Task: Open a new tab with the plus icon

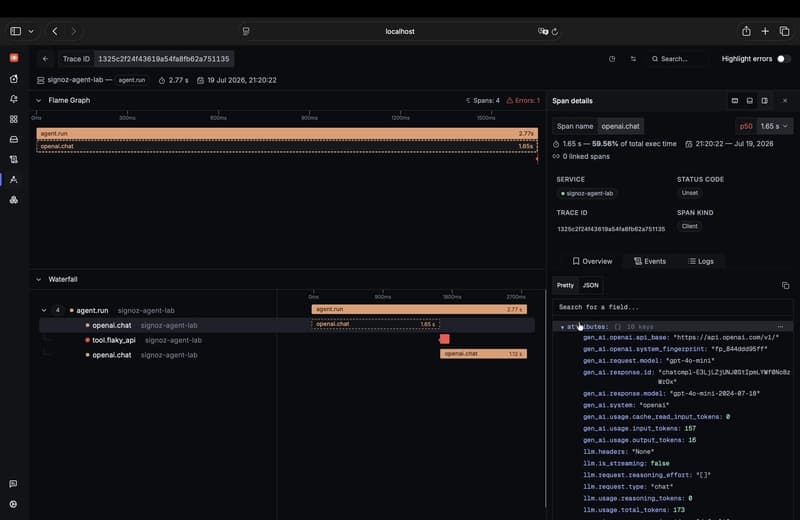Action: coord(765,31)
